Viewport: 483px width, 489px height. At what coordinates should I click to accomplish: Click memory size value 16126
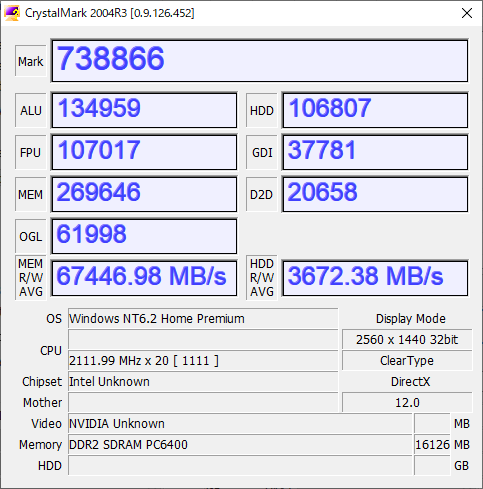pyautogui.click(x=432, y=445)
